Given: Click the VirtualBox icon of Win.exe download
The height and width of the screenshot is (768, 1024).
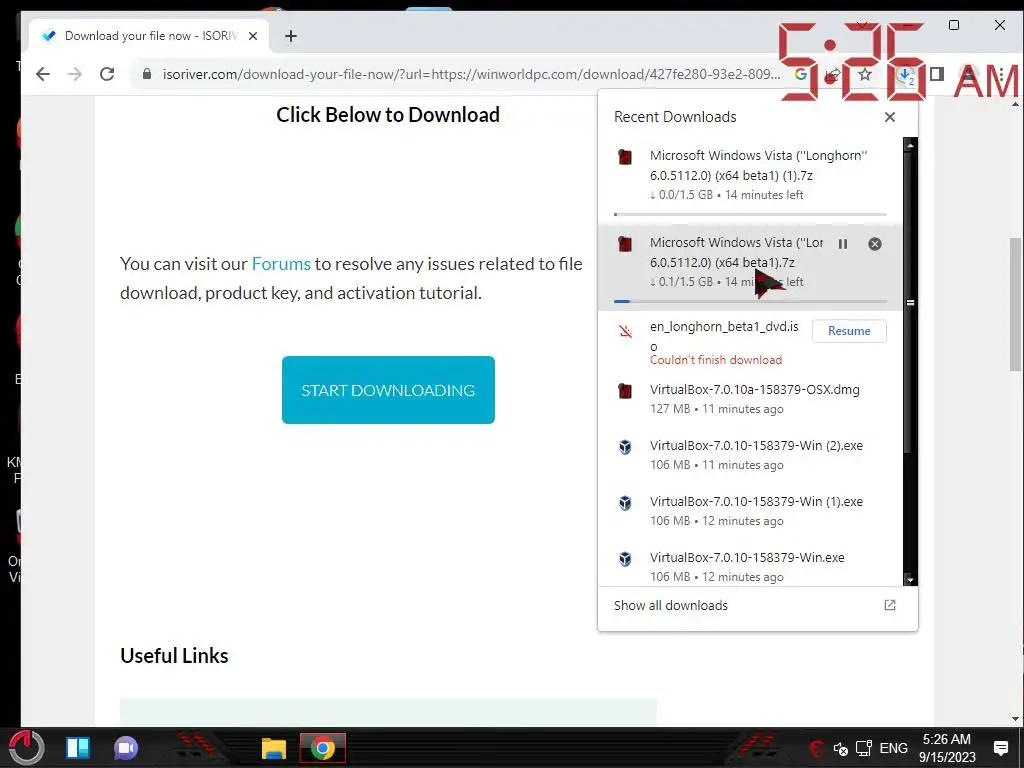Looking at the screenshot, I should (x=625, y=559).
